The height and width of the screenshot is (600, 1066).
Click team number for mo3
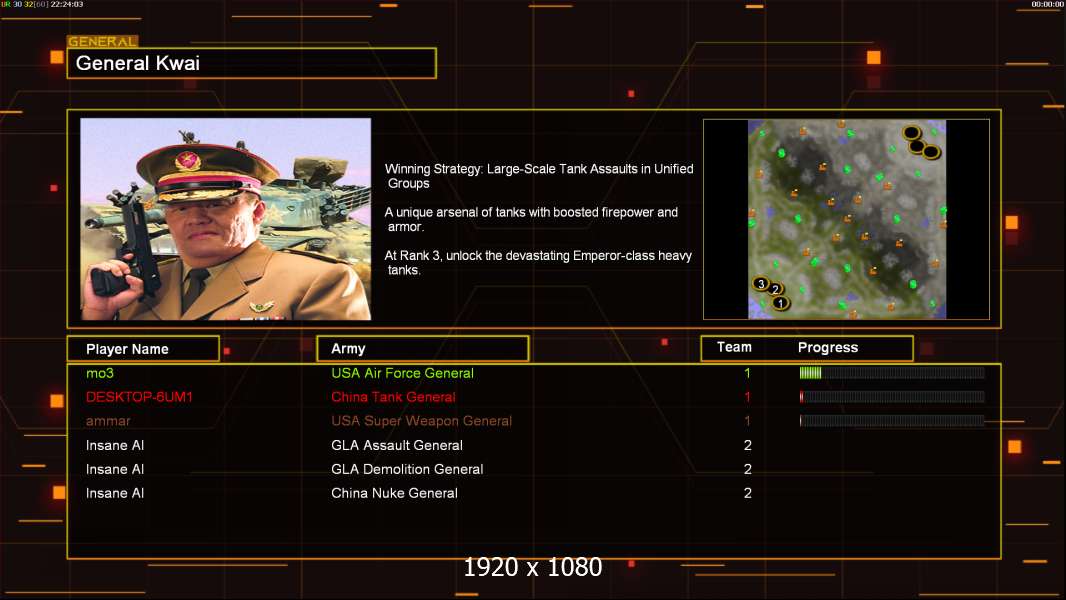[x=748, y=373]
